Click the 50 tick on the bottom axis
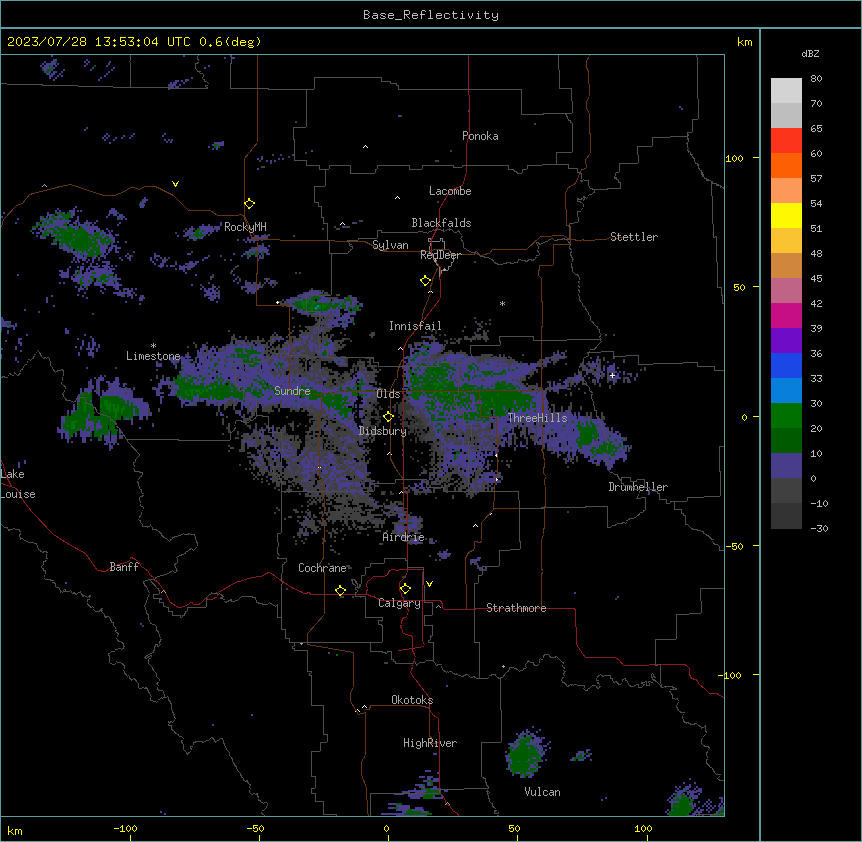Screen dimensions: 862x842 pyautogui.click(x=514, y=828)
